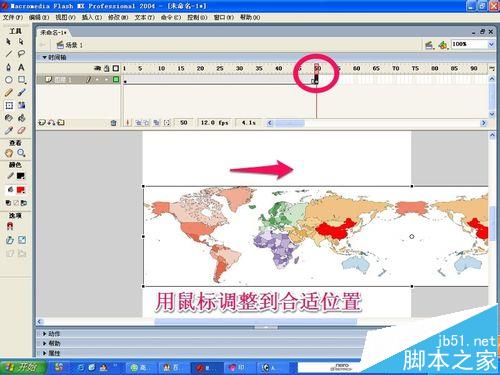Toggle the Snap to Objects magnet

click(x=10, y=227)
